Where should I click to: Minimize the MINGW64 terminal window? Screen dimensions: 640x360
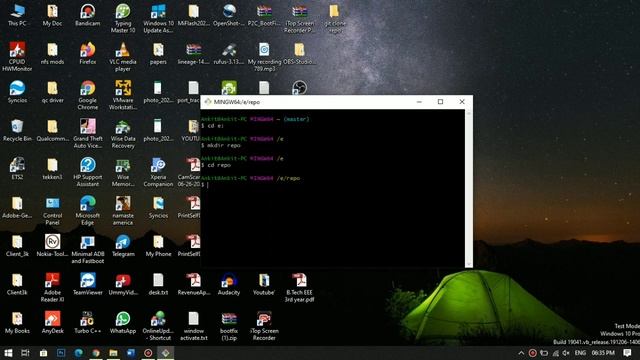pyautogui.click(x=419, y=102)
